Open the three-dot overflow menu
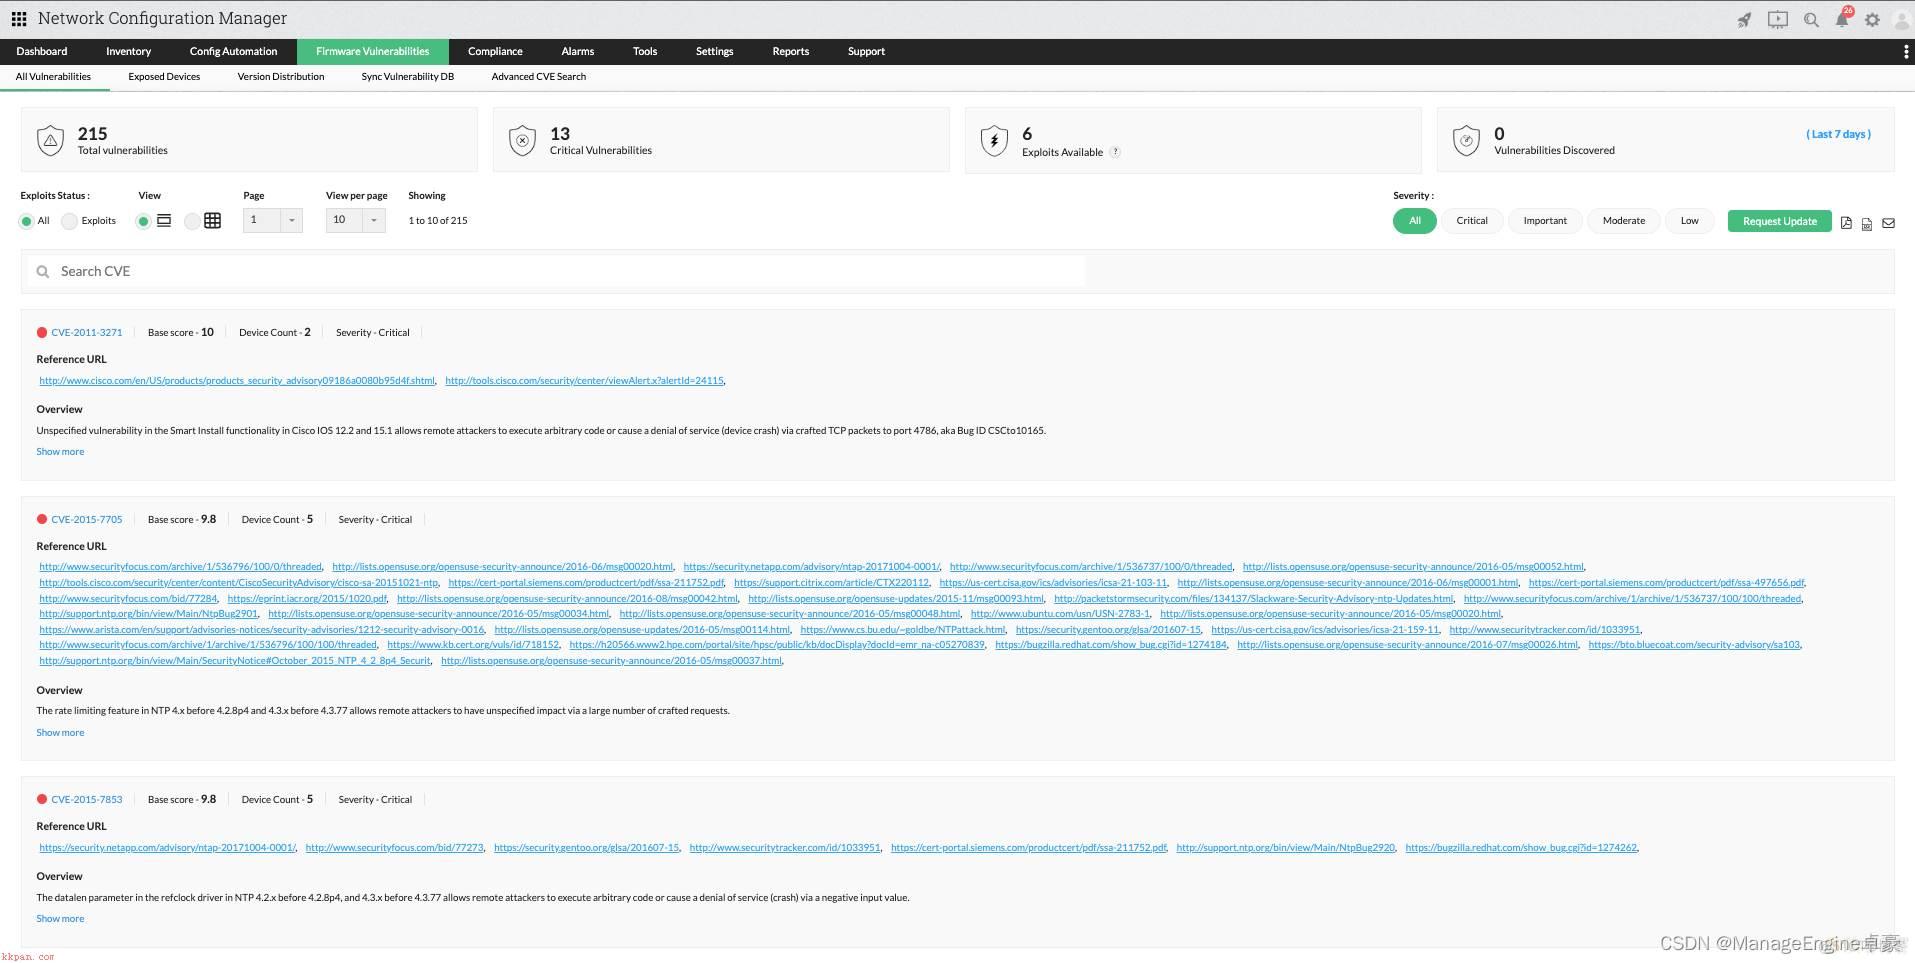The height and width of the screenshot is (963, 1915). point(1905,52)
